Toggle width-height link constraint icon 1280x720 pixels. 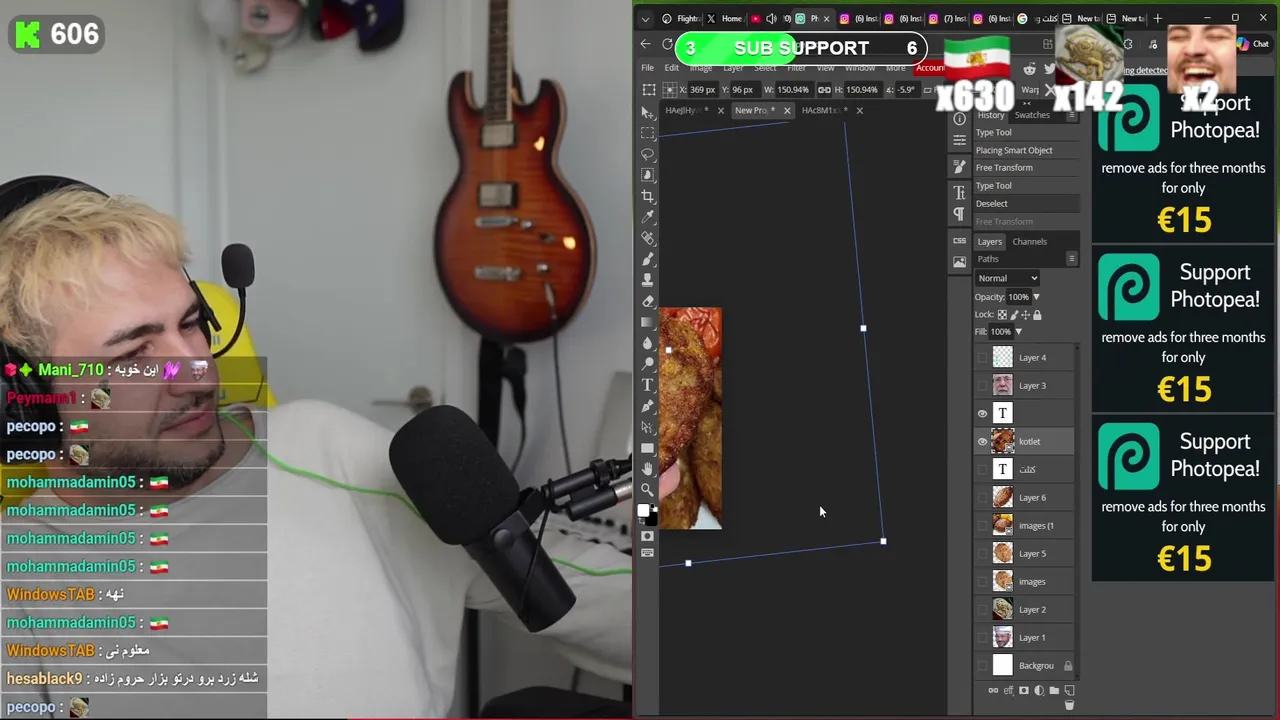click(x=824, y=90)
